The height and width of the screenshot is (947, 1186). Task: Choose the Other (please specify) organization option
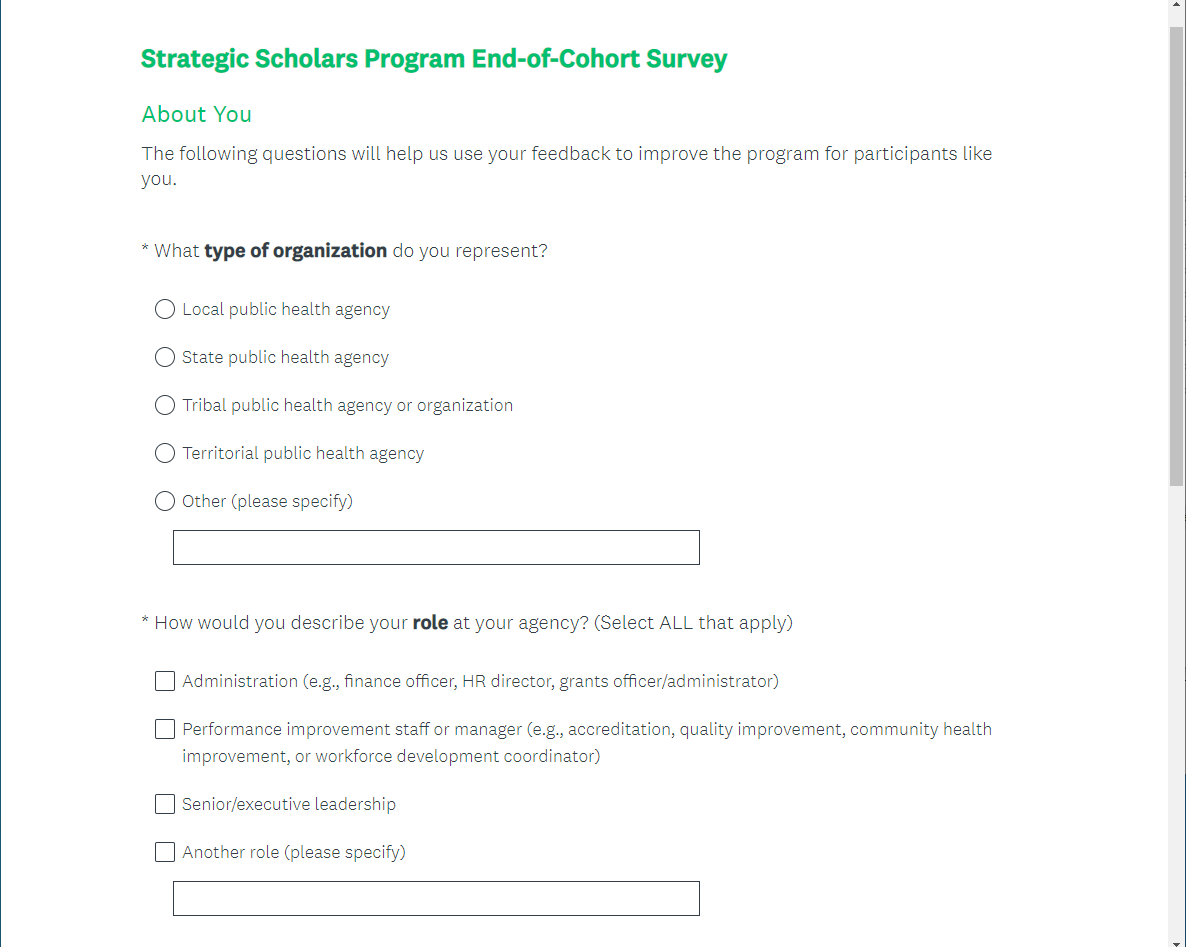click(x=165, y=501)
